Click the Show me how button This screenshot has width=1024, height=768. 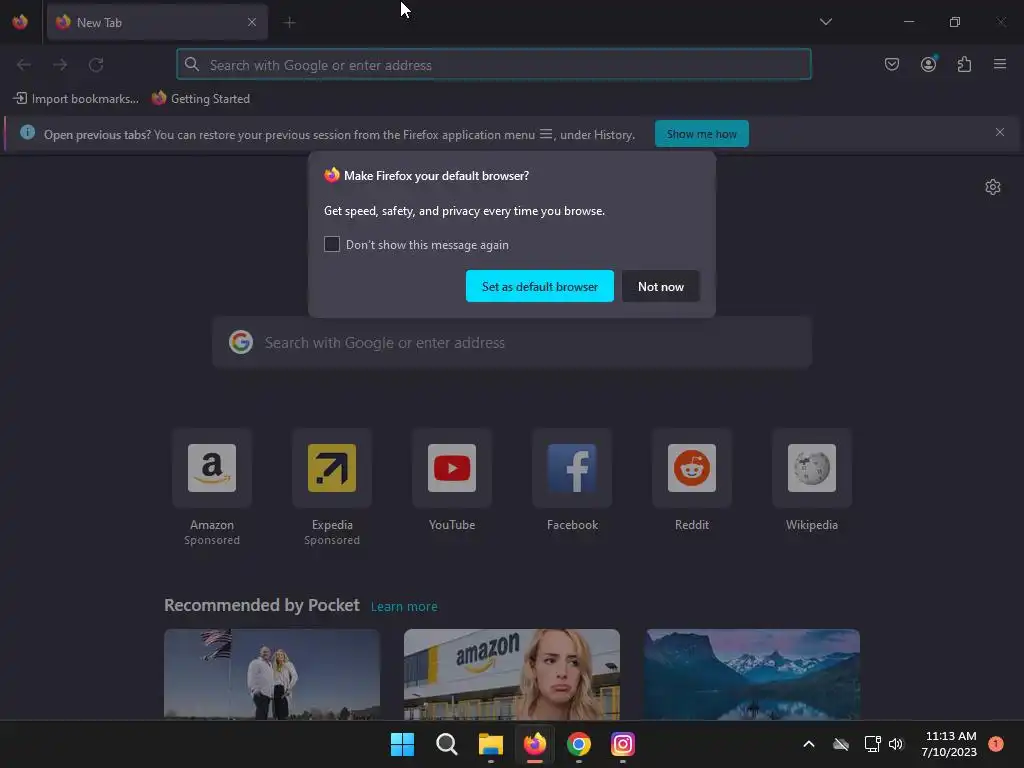tap(701, 134)
